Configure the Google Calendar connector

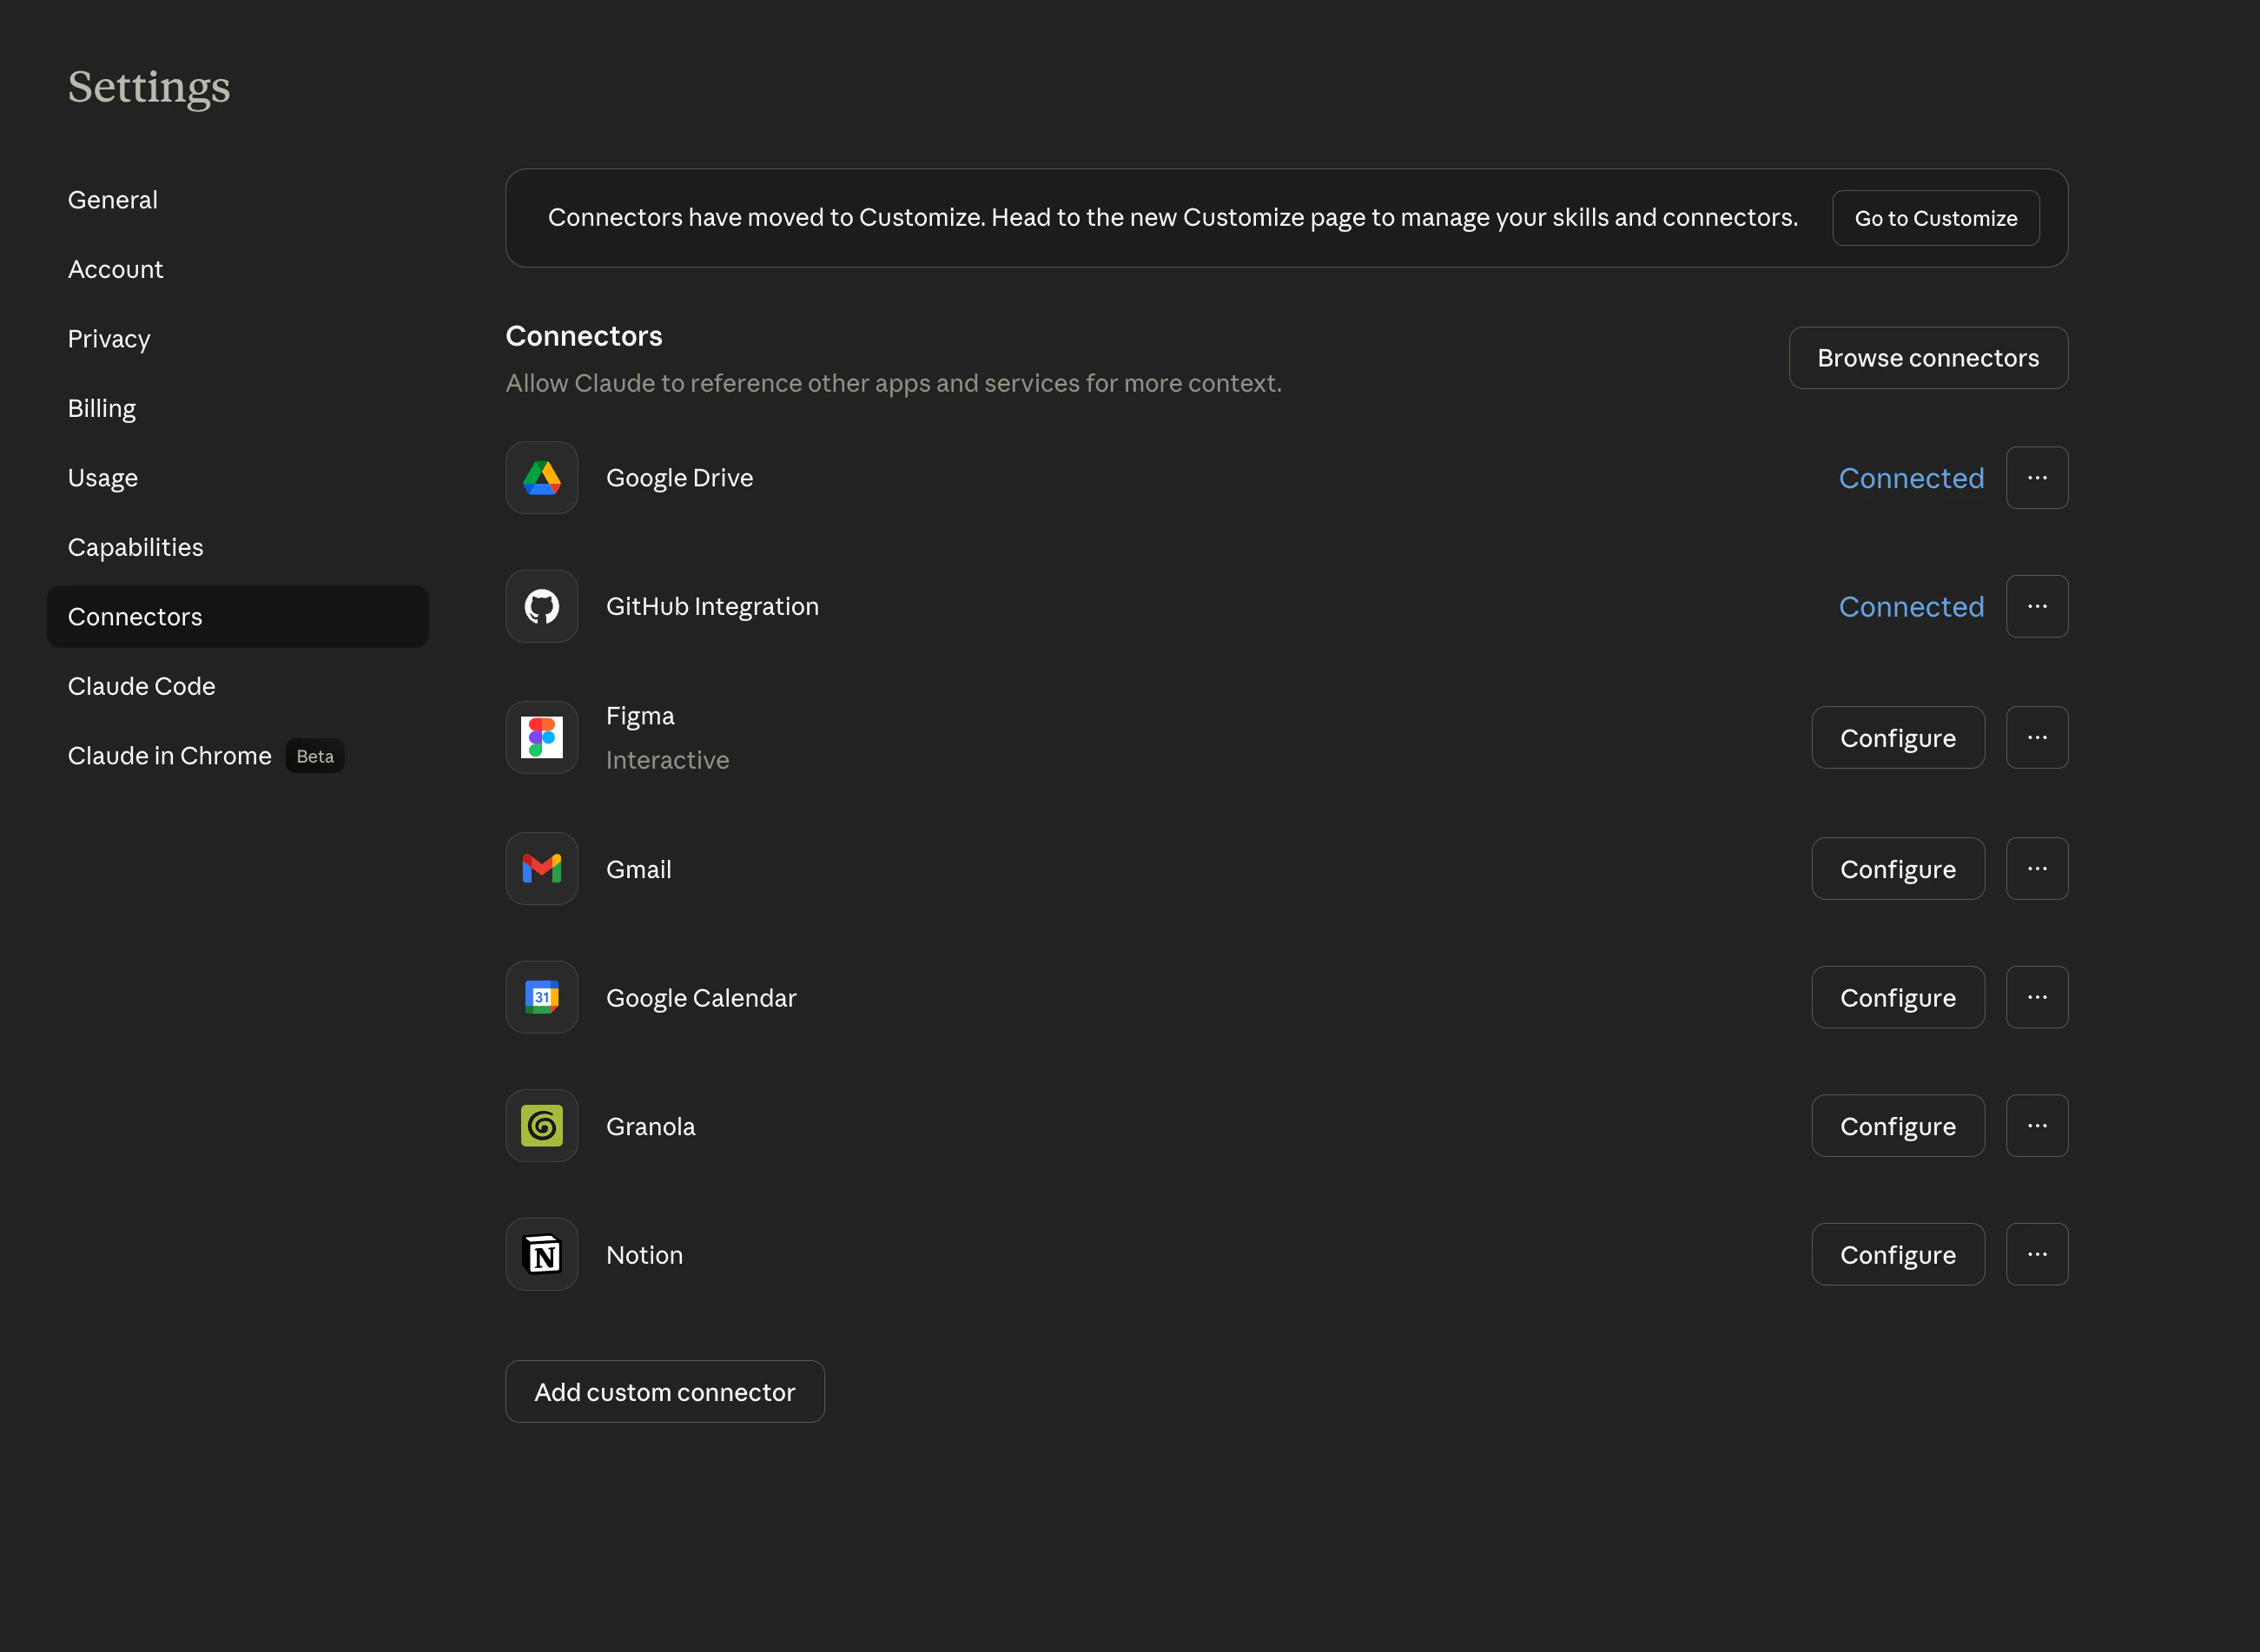click(x=1898, y=997)
